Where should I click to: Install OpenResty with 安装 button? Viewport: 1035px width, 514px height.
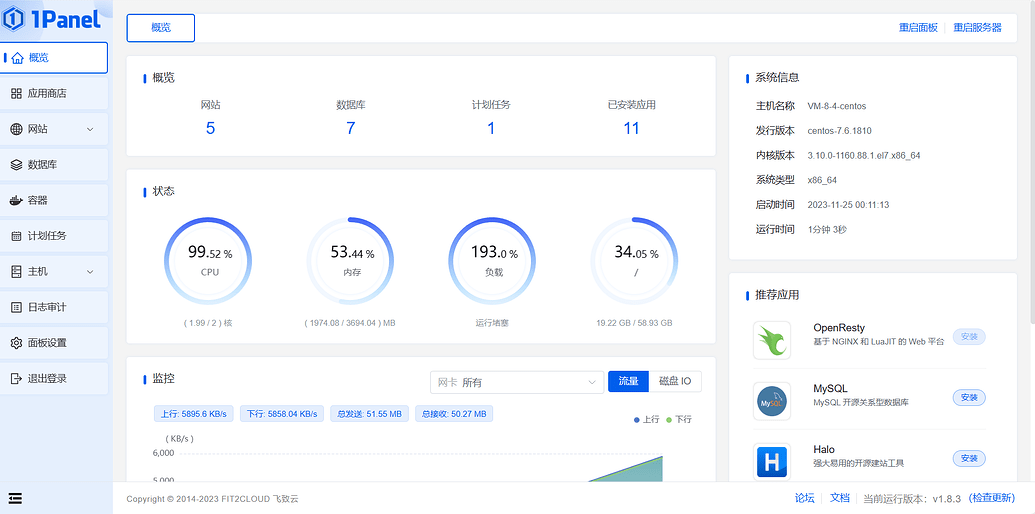pos(969,337)
